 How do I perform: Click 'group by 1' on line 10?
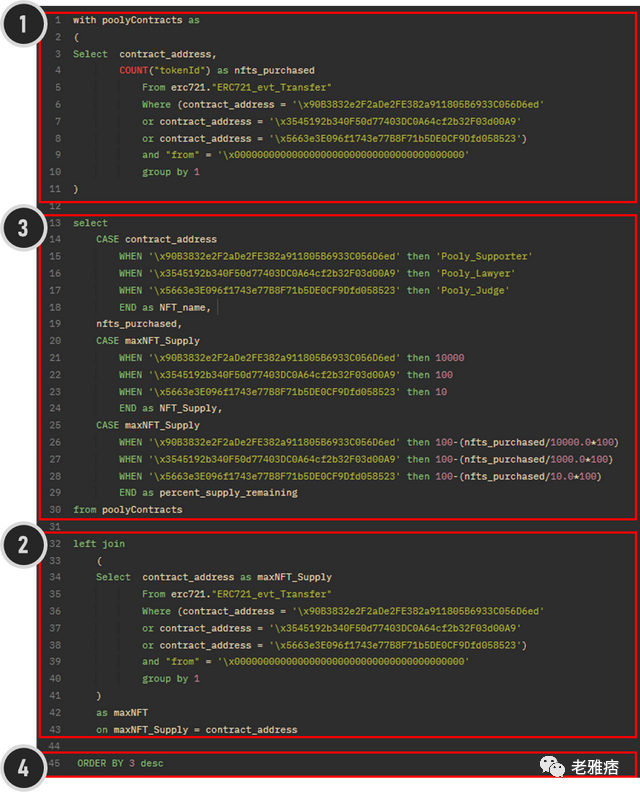pos(171,172)
